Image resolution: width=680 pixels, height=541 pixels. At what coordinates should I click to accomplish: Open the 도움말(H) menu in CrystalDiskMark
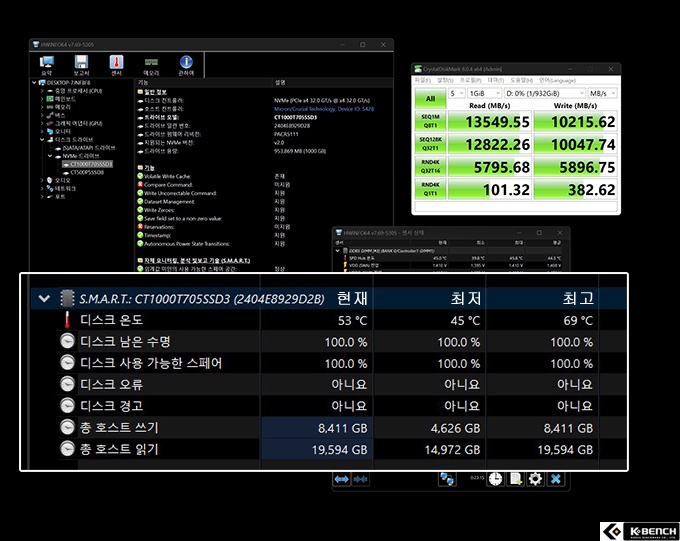(522, 80)
